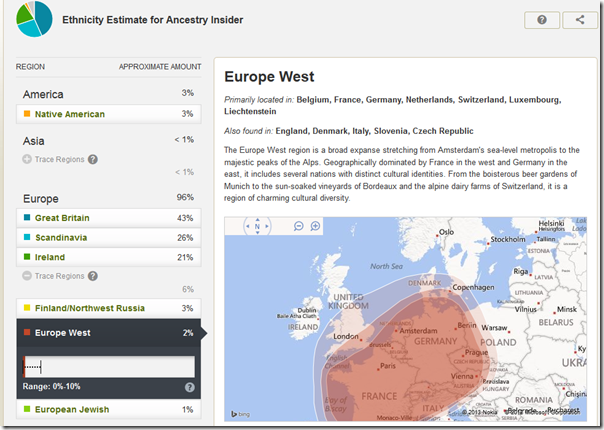Viewport: 604px width, 430px height.
Task: Open help icon beside Europe Trace Regions
Action: pos(93,276)
